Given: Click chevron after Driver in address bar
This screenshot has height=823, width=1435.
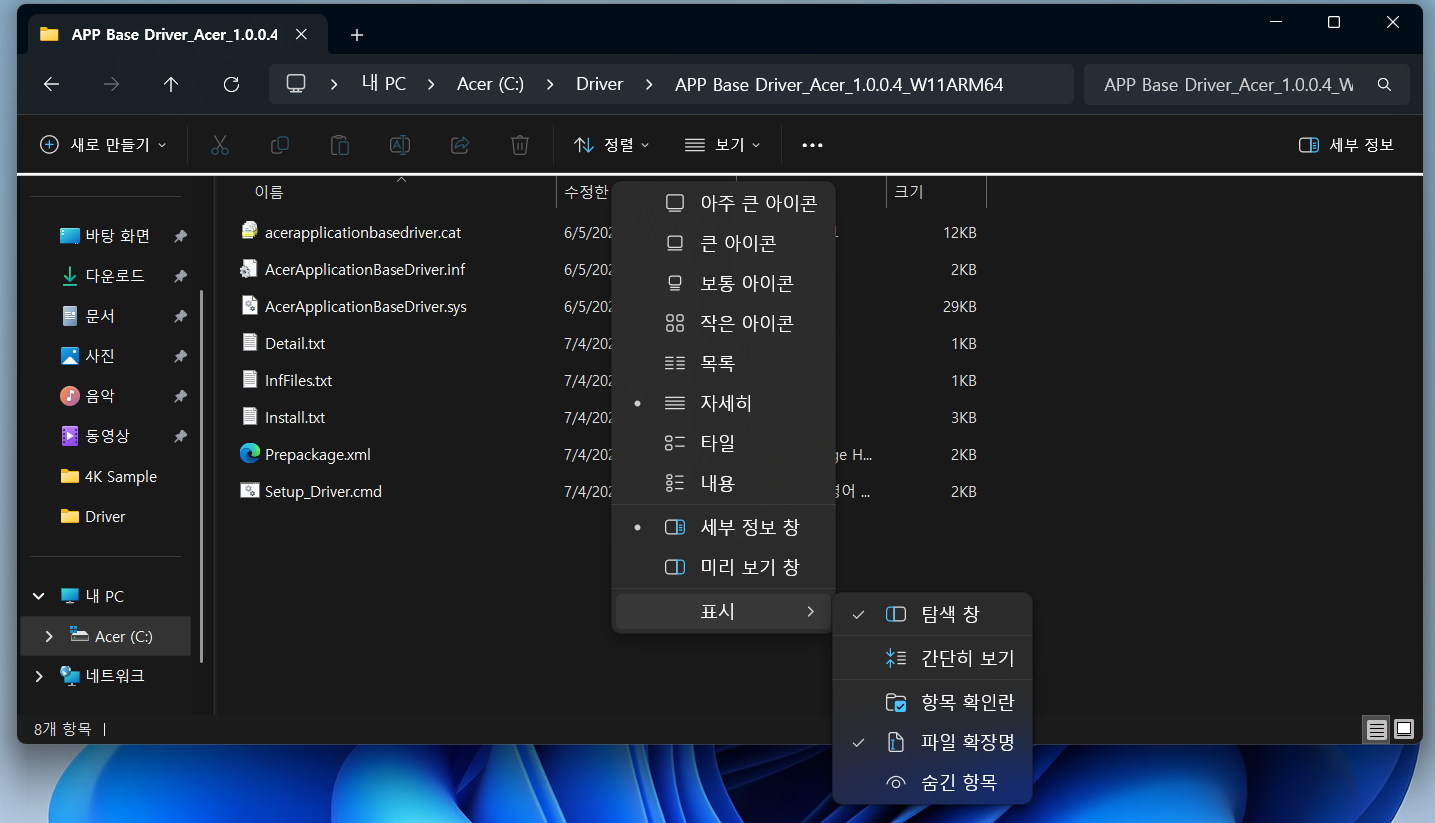Looking at the screenshot, I should pyautogui.click(x=649, y=85).
